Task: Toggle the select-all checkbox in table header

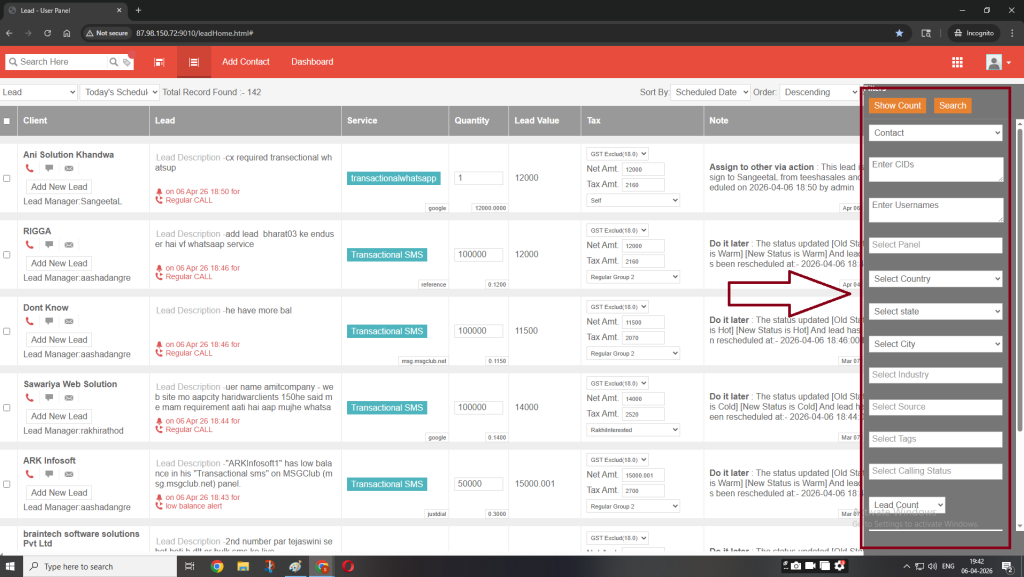Action: click(x=8, y=121)
